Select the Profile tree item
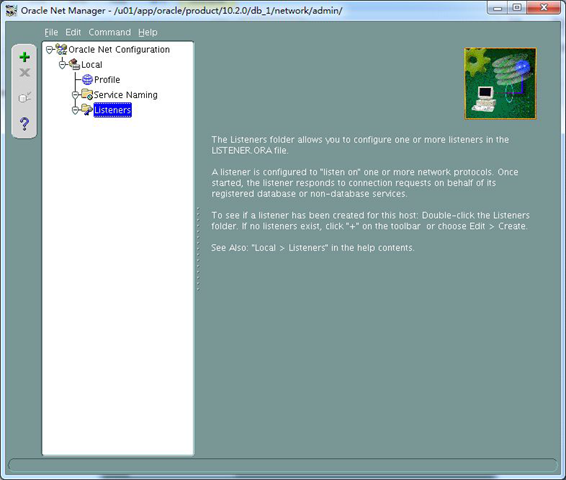Screen dimensions: 566x480 pos(107,79)
